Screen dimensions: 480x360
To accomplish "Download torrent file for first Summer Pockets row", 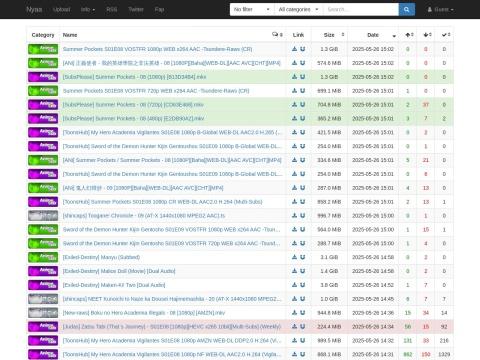I will click(x=294, y=49).
